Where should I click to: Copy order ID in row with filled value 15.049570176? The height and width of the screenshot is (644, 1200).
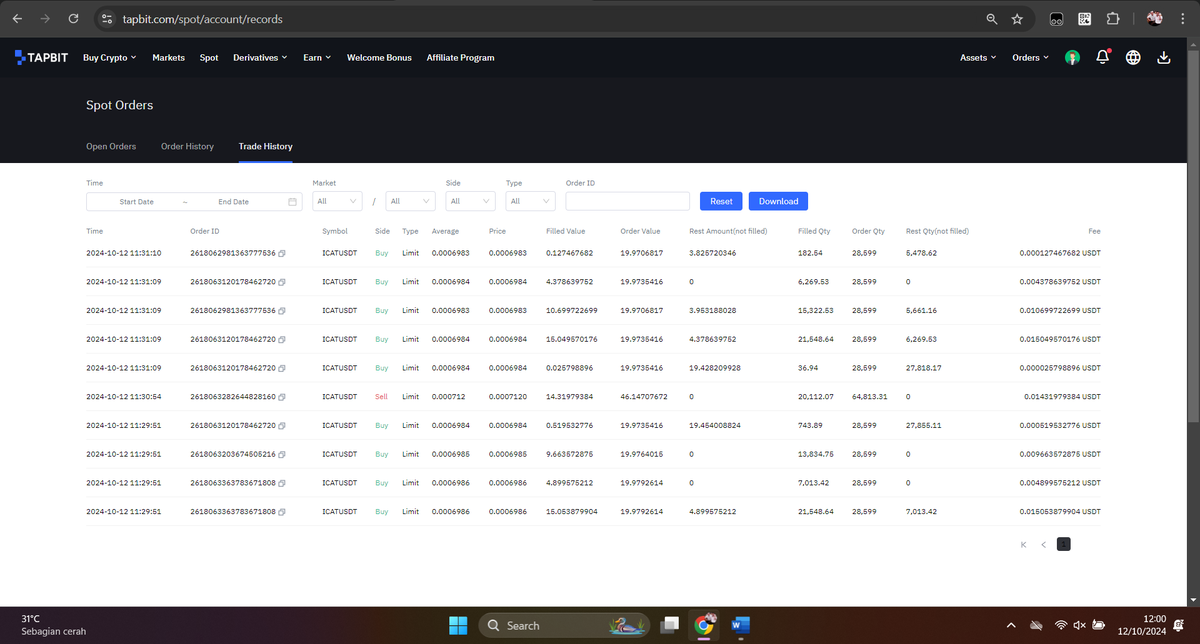283,339
